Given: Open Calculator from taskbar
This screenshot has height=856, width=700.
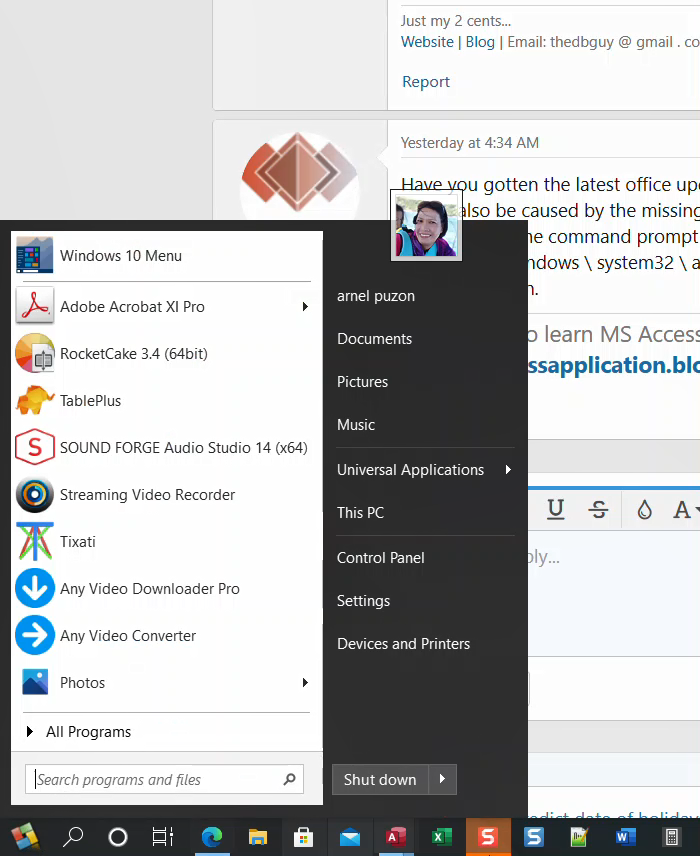Looking at the screenshot, I should click(672, 836).
